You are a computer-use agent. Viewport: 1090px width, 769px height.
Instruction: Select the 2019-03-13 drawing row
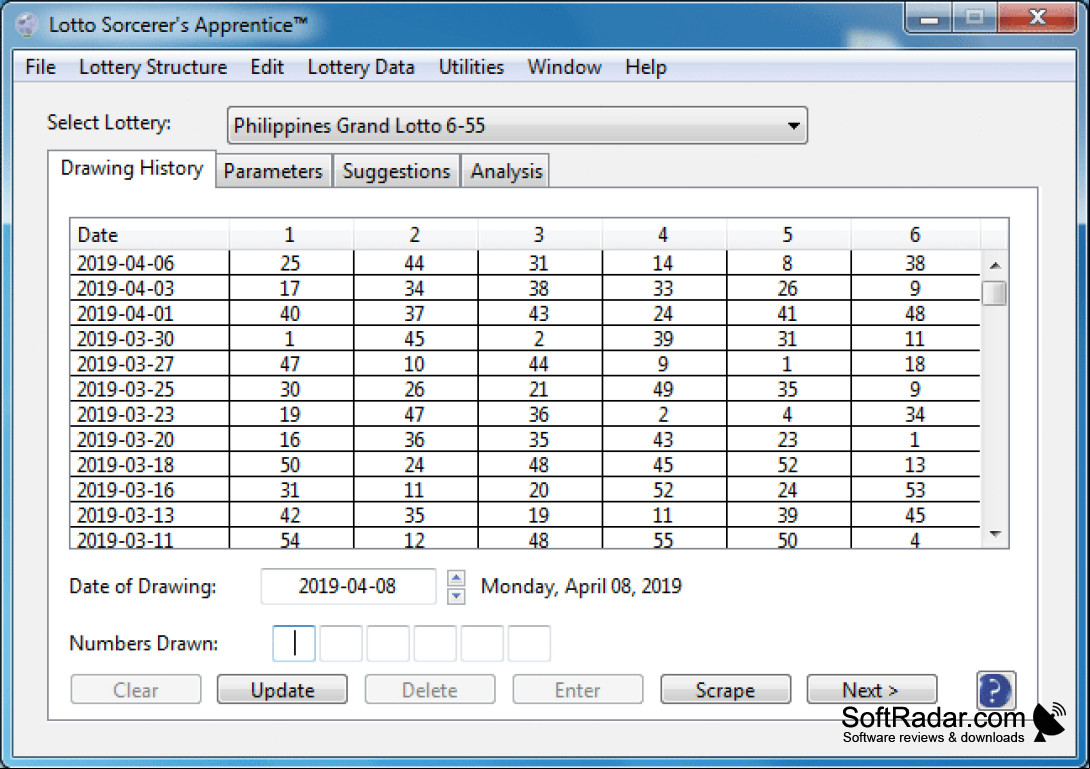click(525, 515)
